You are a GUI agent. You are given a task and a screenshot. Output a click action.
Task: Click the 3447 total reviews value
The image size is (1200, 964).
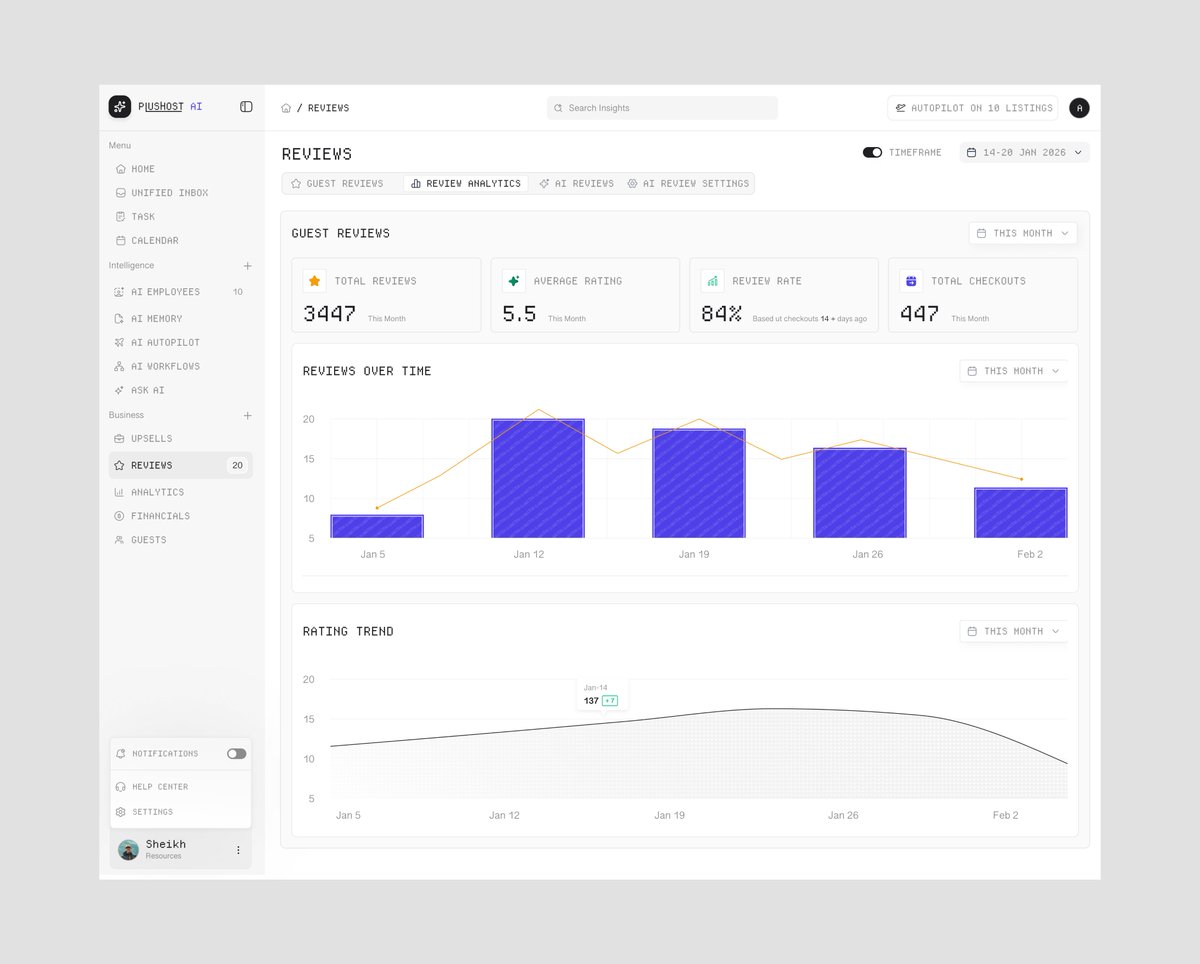(329, 314)
